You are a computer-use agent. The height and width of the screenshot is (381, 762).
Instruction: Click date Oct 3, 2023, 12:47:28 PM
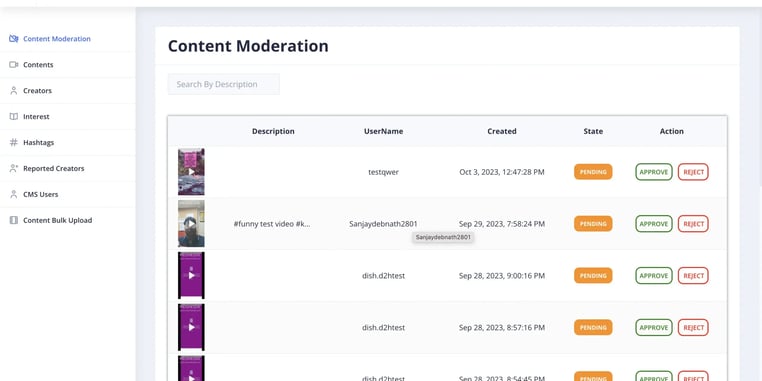(502, 172)
